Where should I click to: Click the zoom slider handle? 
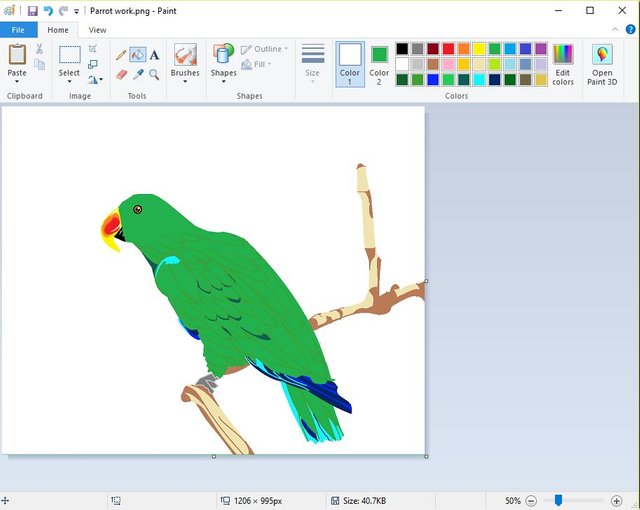(x=558, y=500)
